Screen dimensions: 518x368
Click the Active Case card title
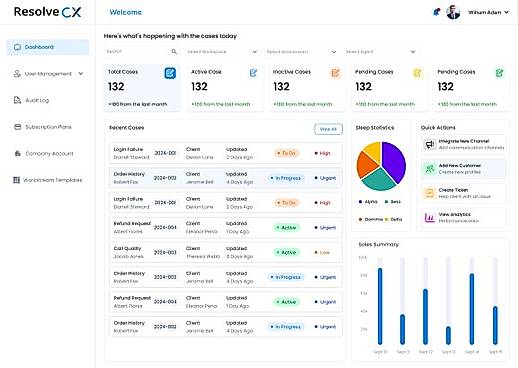pos(206,72)
